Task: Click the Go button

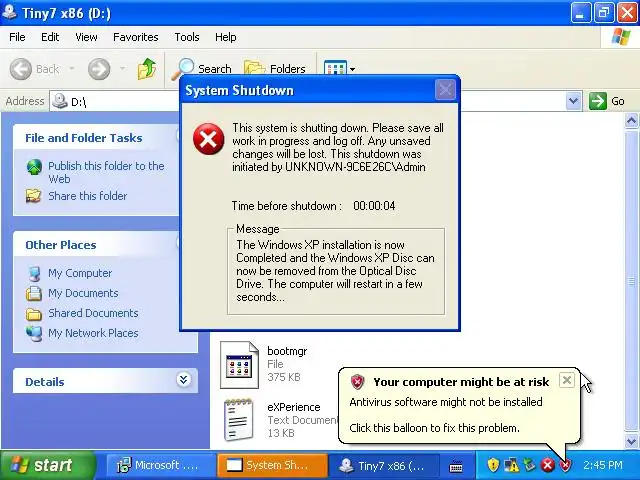Action: (x=607, y=101)
